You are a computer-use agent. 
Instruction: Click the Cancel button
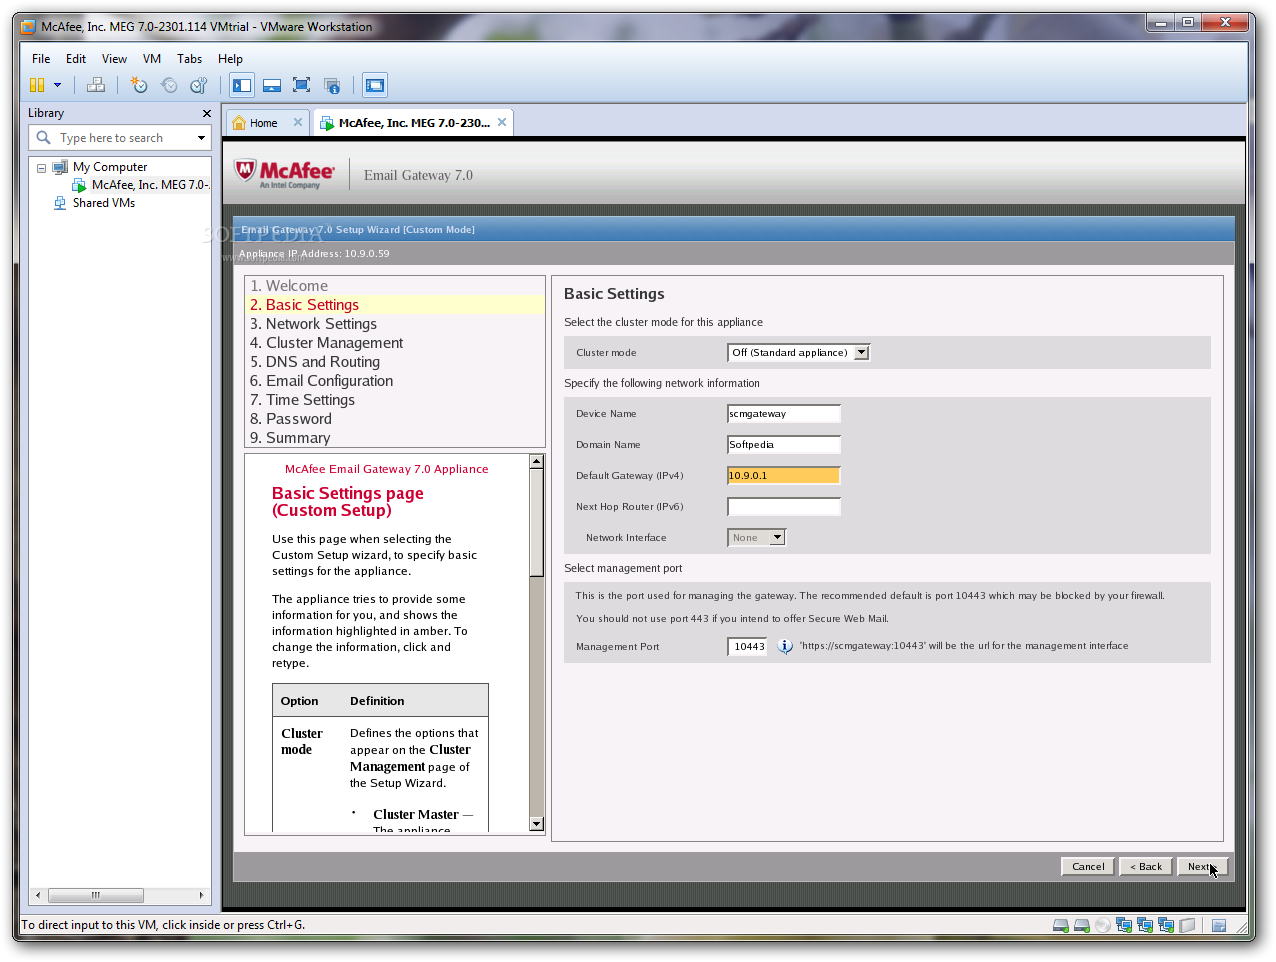(x=1088, y=867)
